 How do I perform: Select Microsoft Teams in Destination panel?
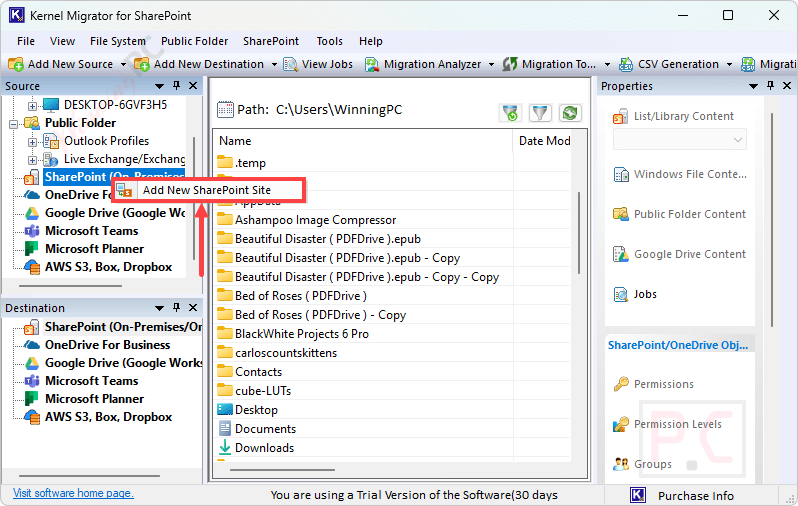coord(92,381)
